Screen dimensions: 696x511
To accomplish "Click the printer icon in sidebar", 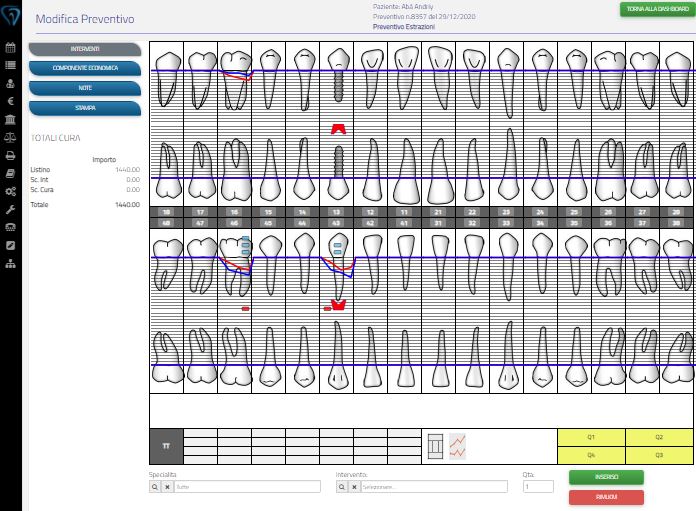I will (10, 155).
